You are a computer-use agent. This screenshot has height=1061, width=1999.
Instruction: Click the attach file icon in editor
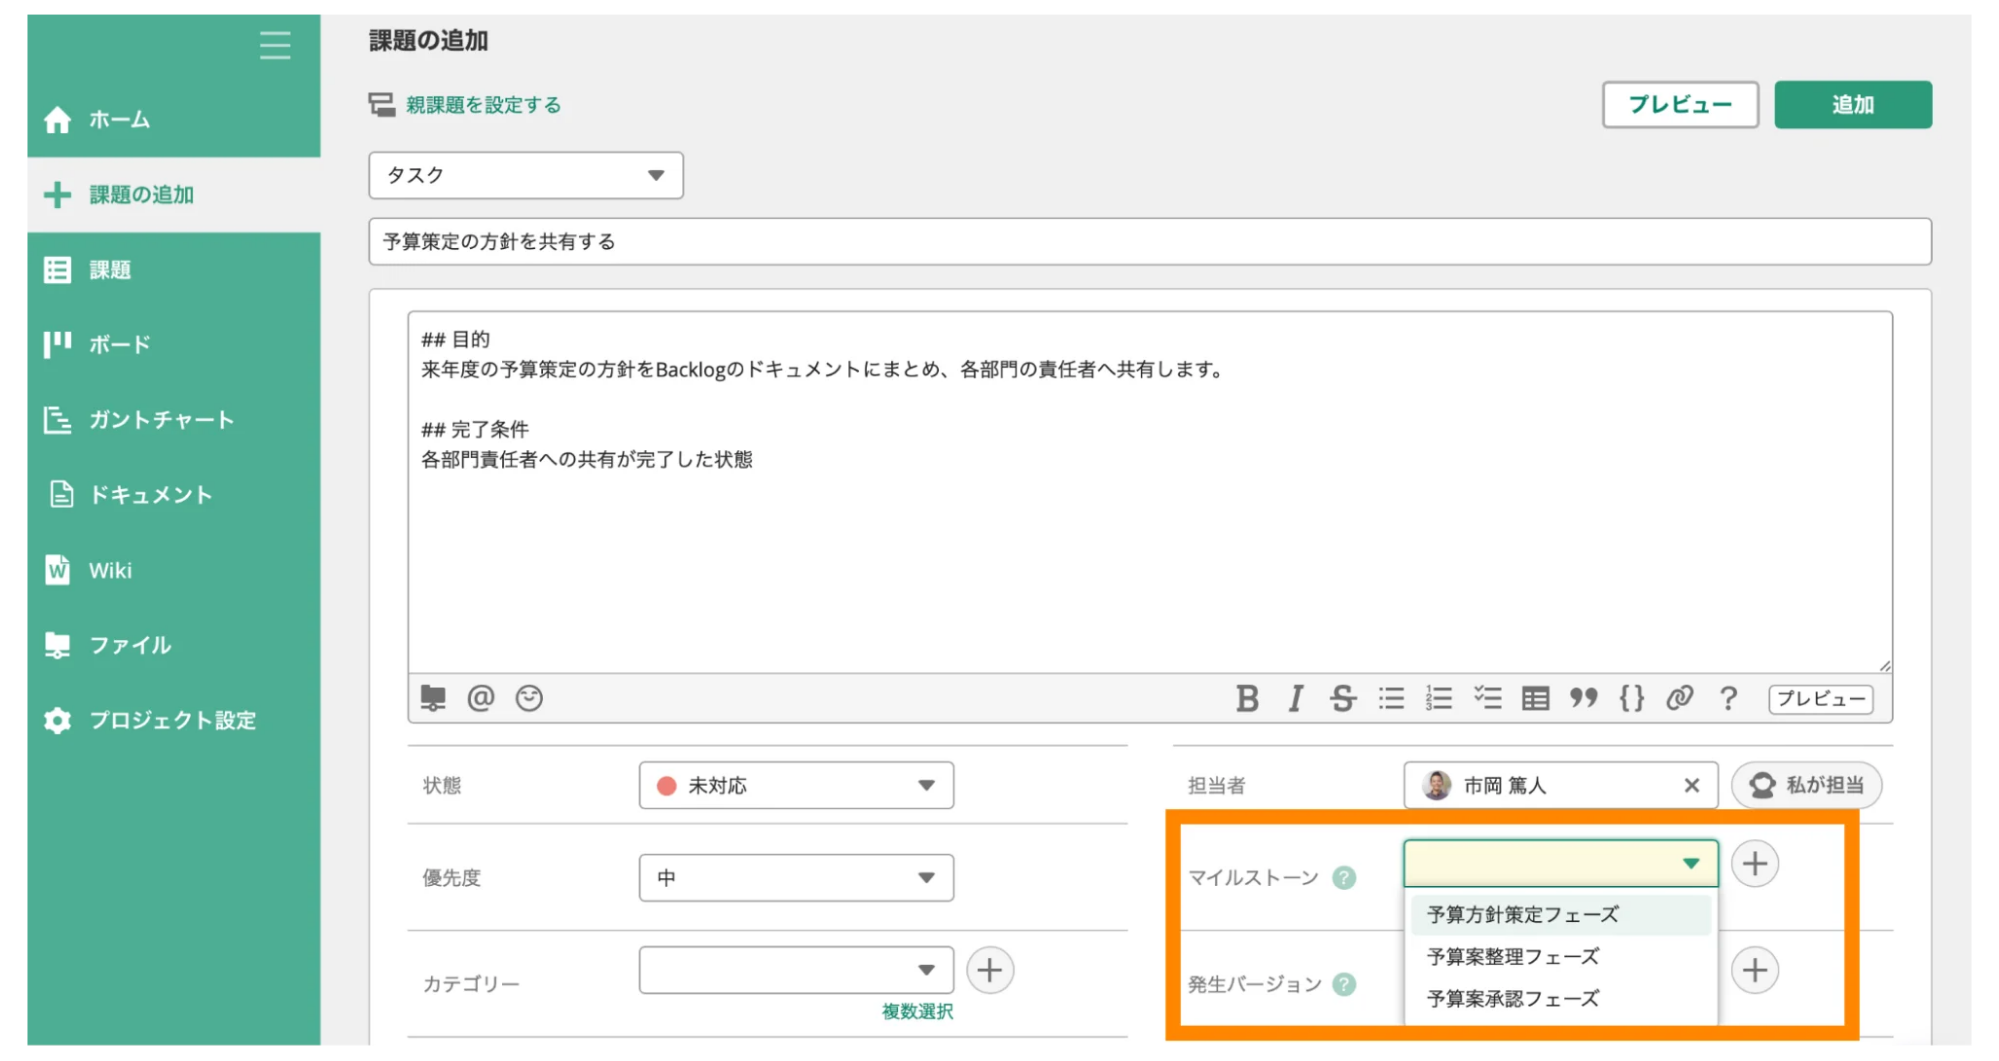pos(433,698)
